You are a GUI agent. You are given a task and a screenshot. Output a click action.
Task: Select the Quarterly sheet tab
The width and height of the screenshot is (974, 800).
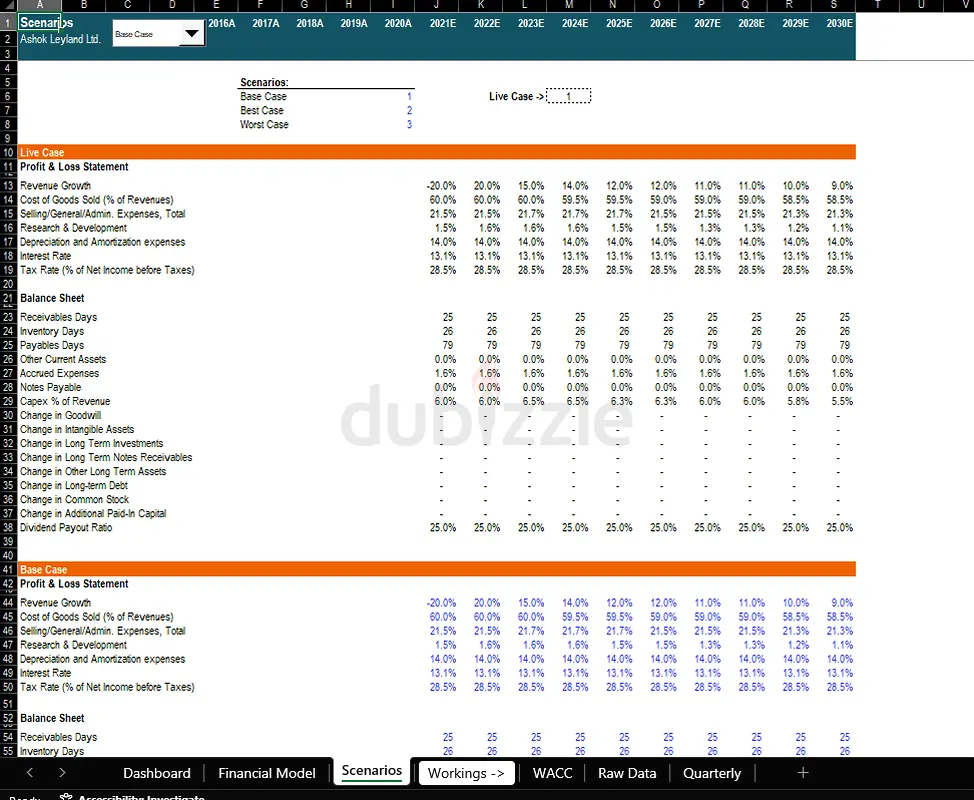[711, 772]
